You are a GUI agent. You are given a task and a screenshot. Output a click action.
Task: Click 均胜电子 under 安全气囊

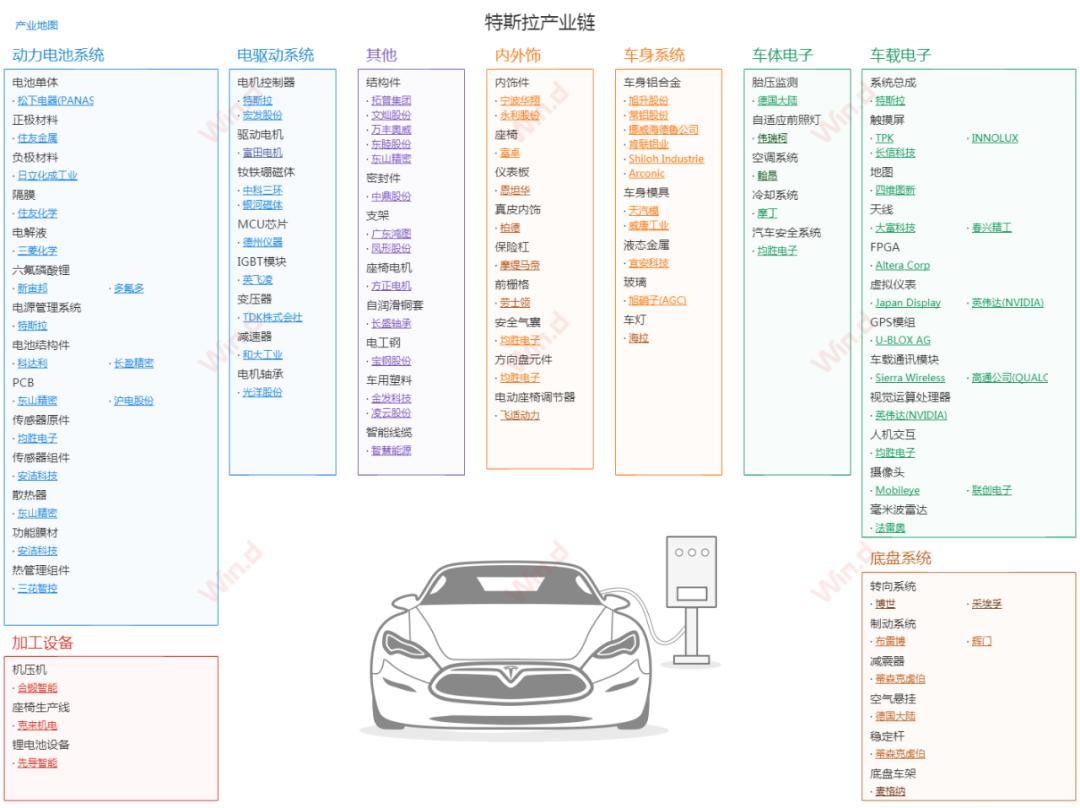(x=520, y=340)
